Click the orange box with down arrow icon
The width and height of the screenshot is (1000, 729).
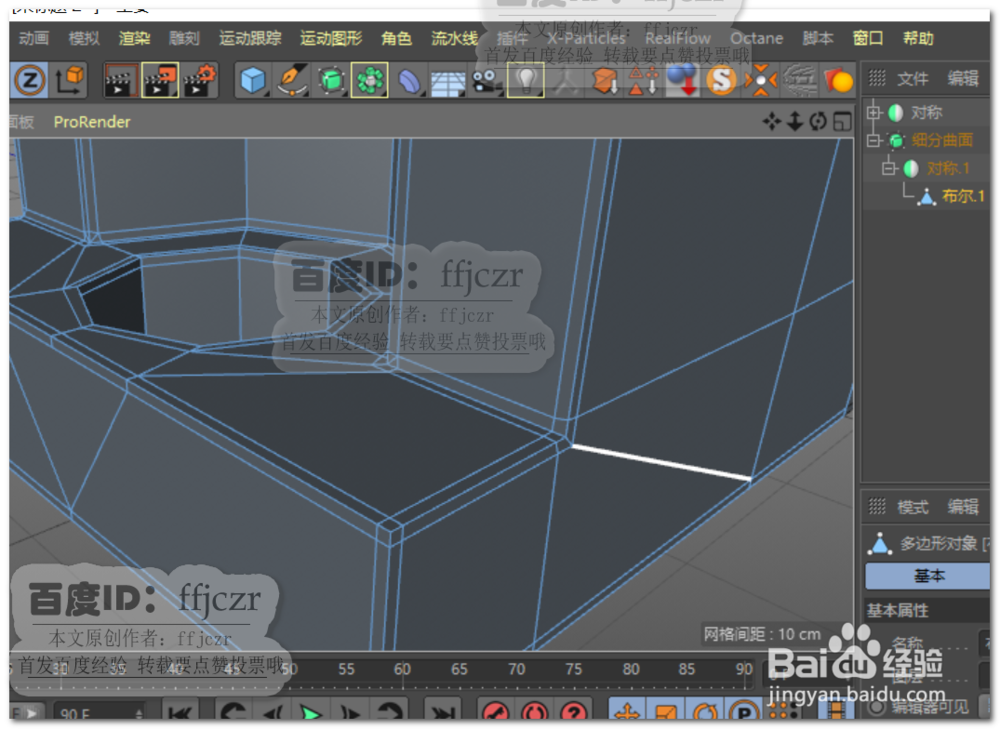(x=605, y=81)
